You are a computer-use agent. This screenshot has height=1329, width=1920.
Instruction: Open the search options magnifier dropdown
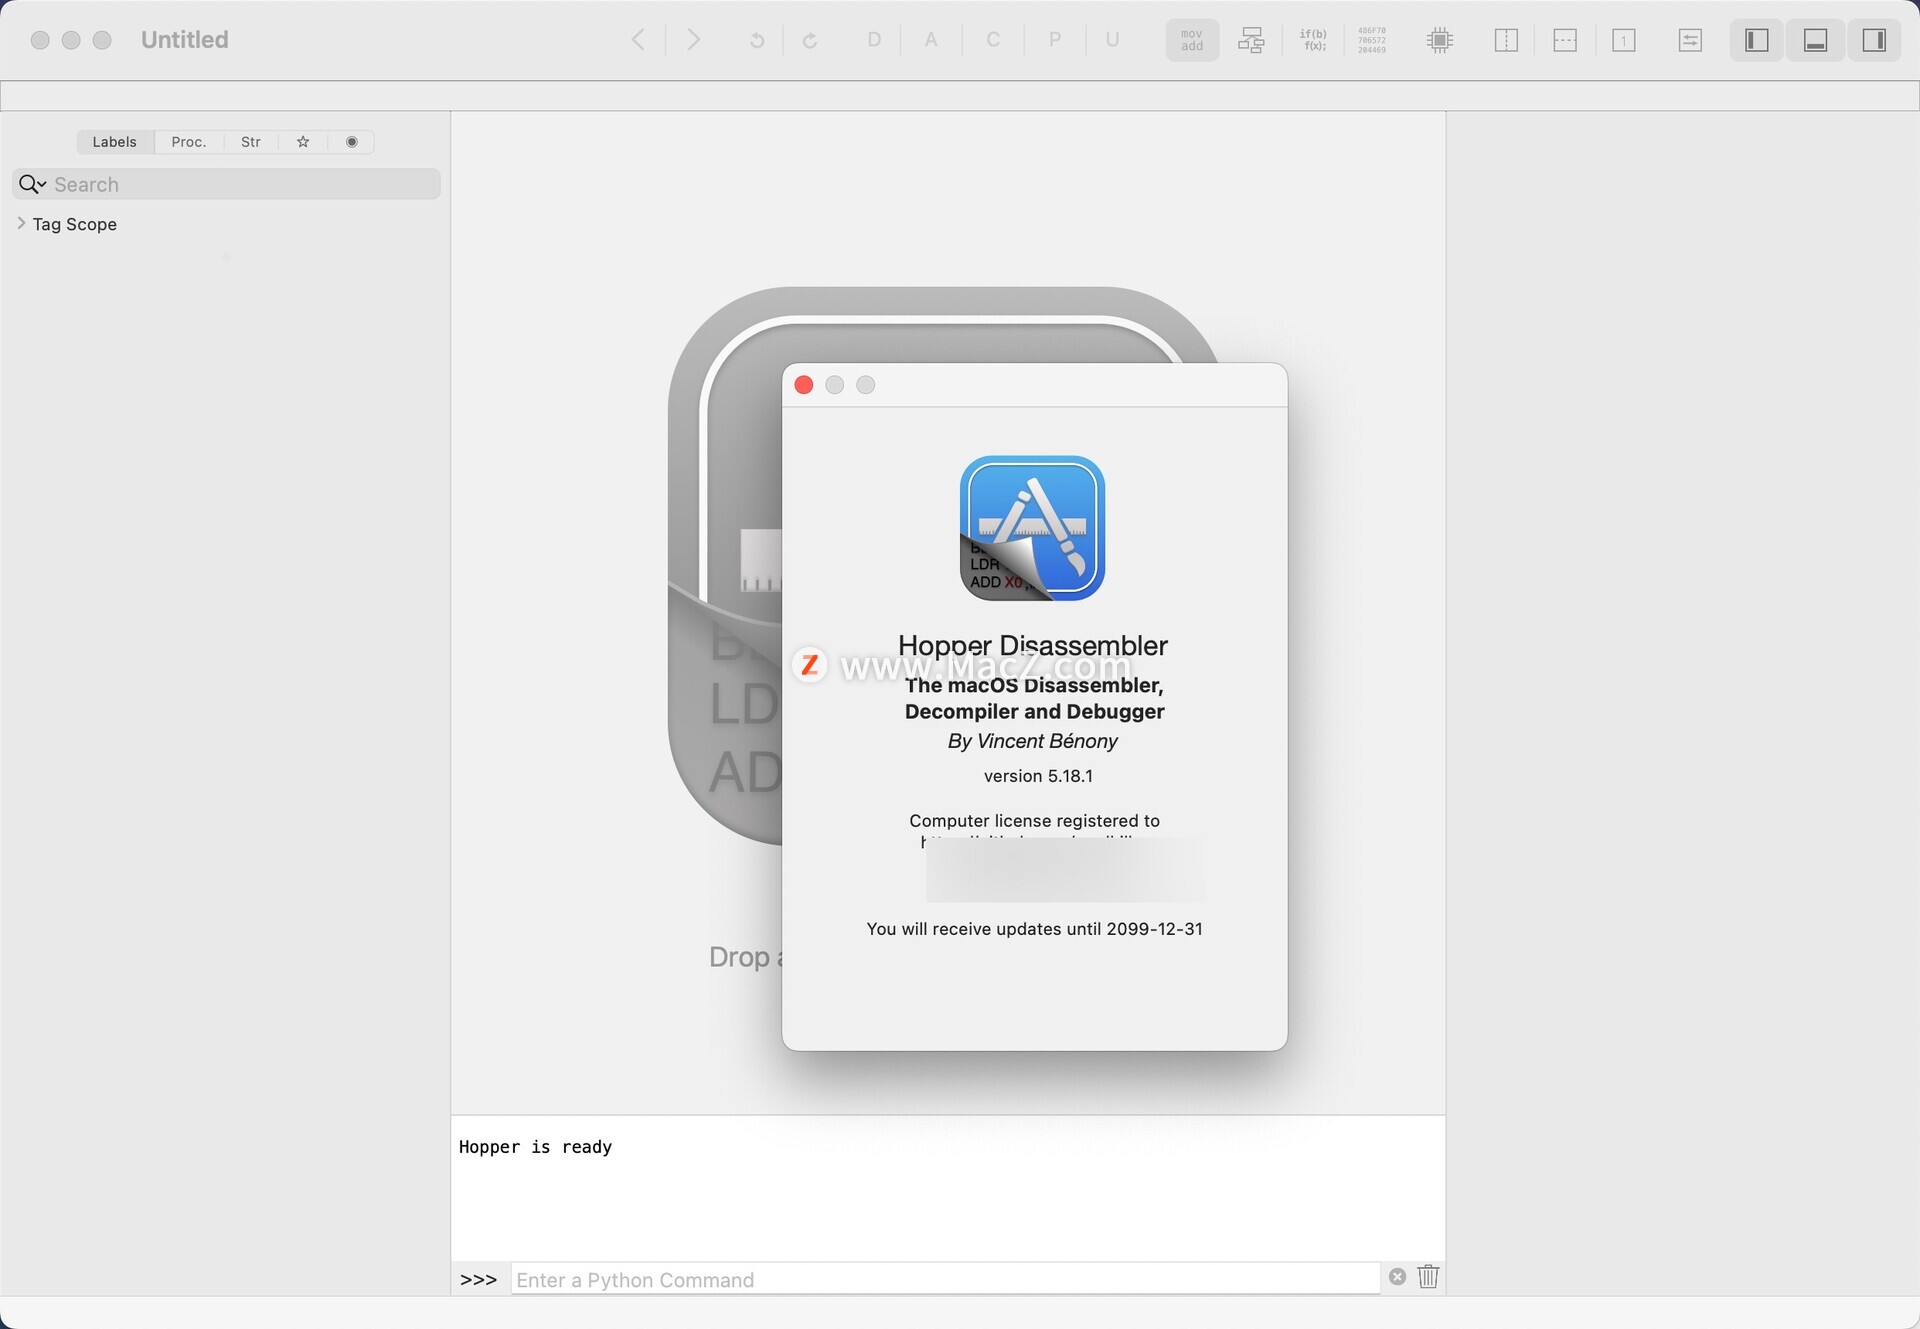pyautogui.click(x=32, y=184)
